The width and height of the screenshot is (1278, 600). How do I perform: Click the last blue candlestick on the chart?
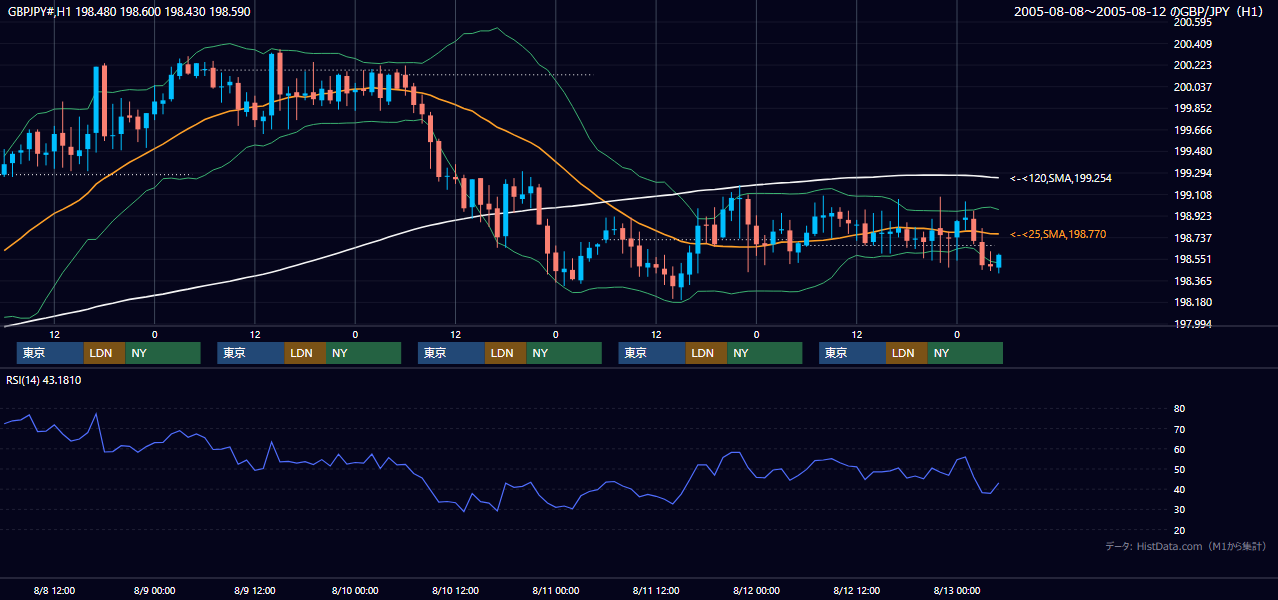(998, 262)
